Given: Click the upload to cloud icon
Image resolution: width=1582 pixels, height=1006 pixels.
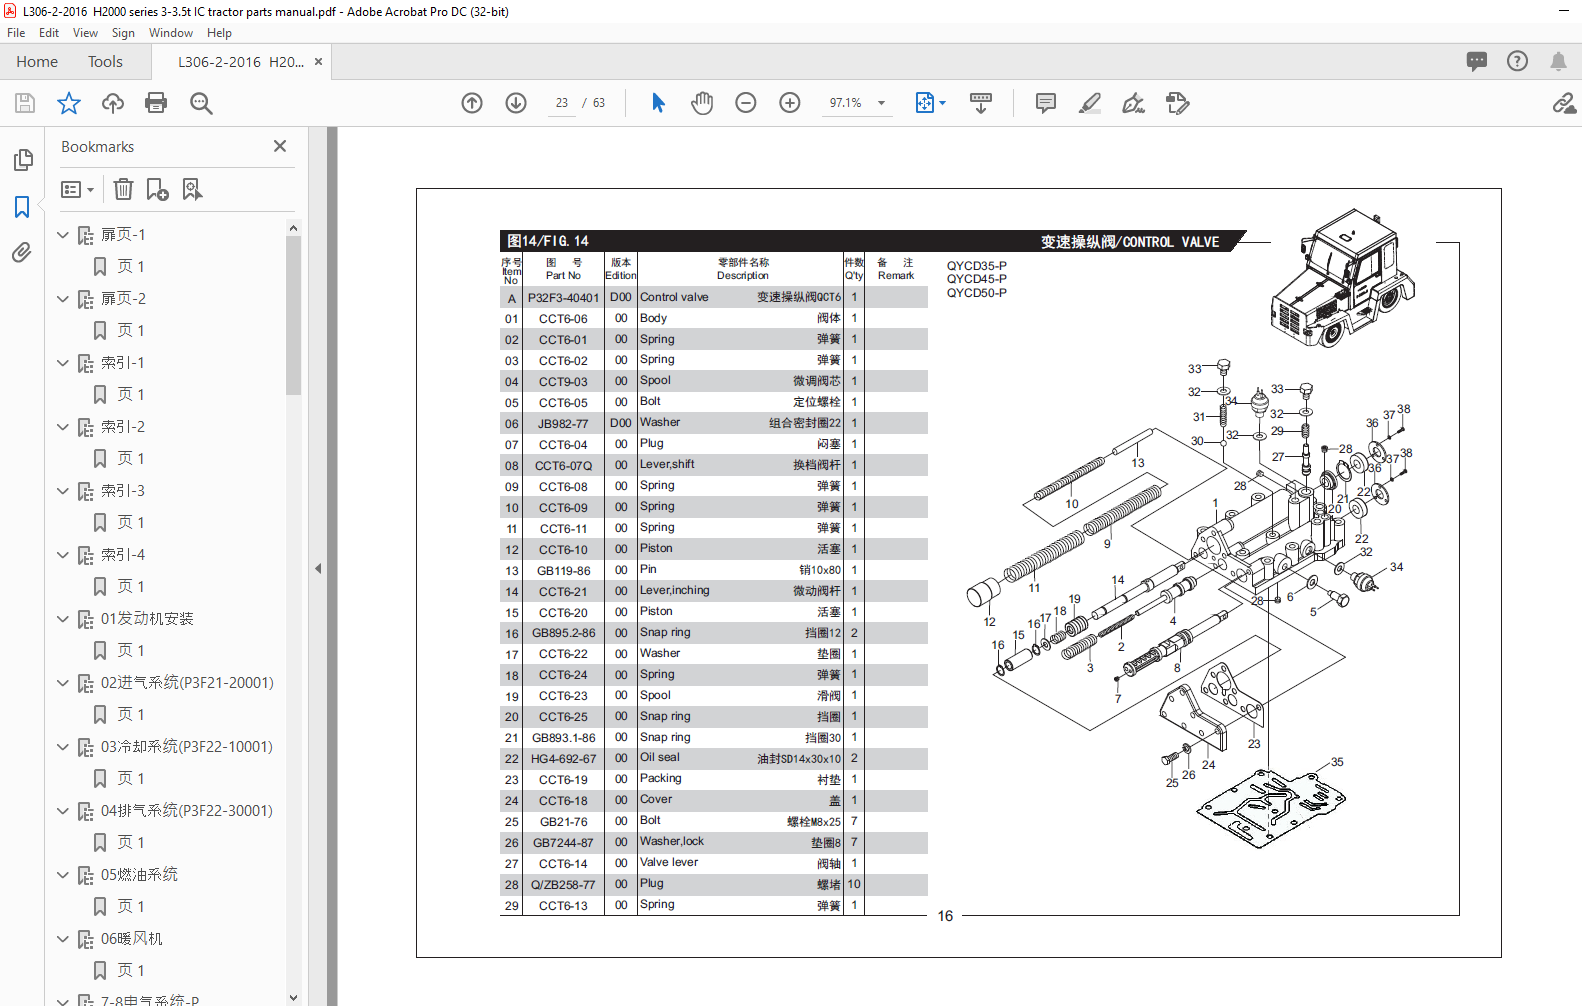Looking at the screenshot, I should 113,103.
